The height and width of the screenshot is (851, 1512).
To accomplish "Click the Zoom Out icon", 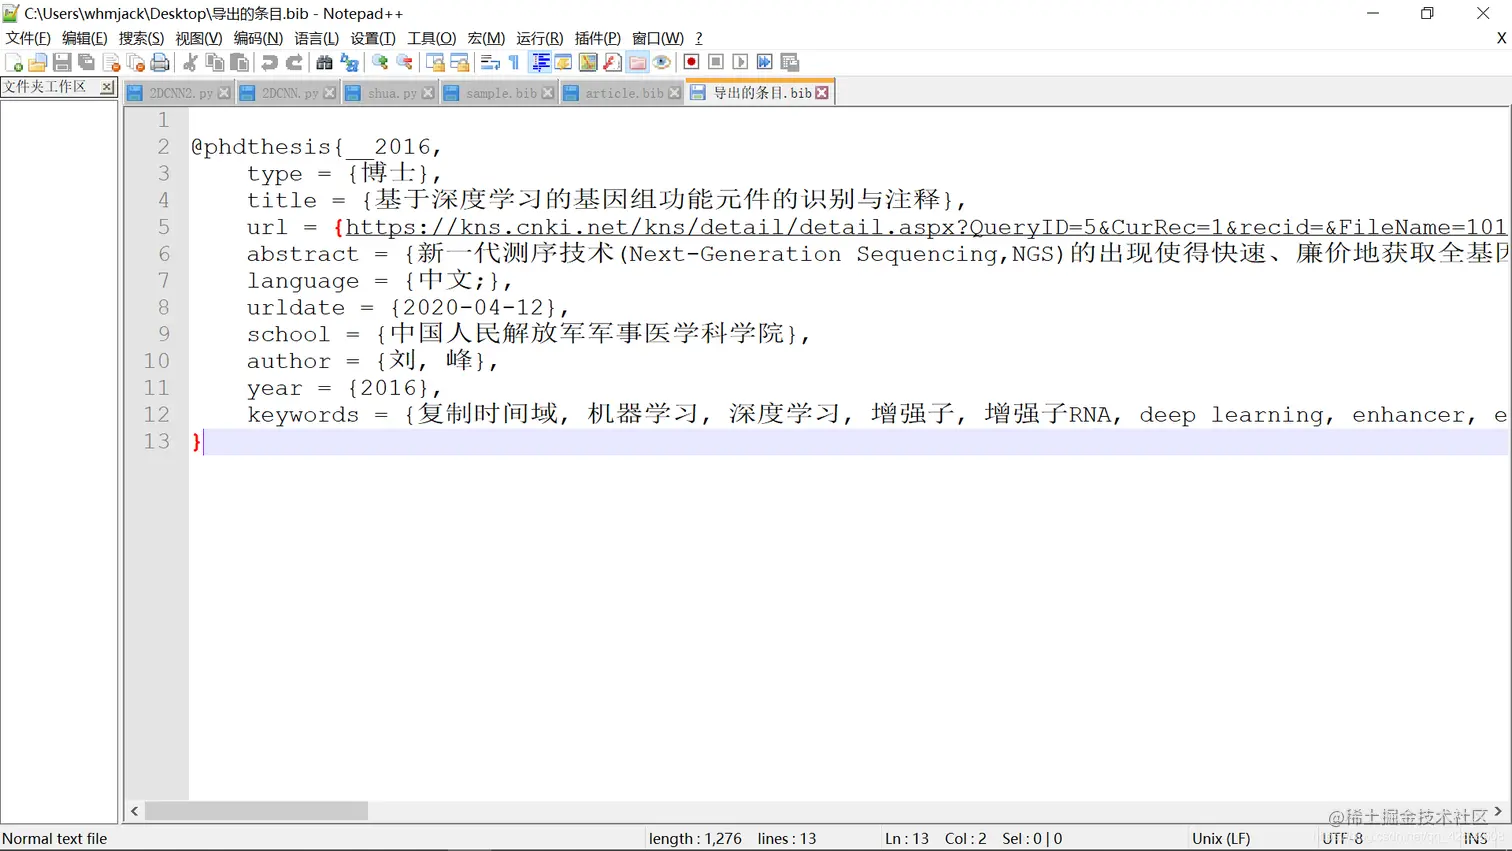I will tap(404, 62).
